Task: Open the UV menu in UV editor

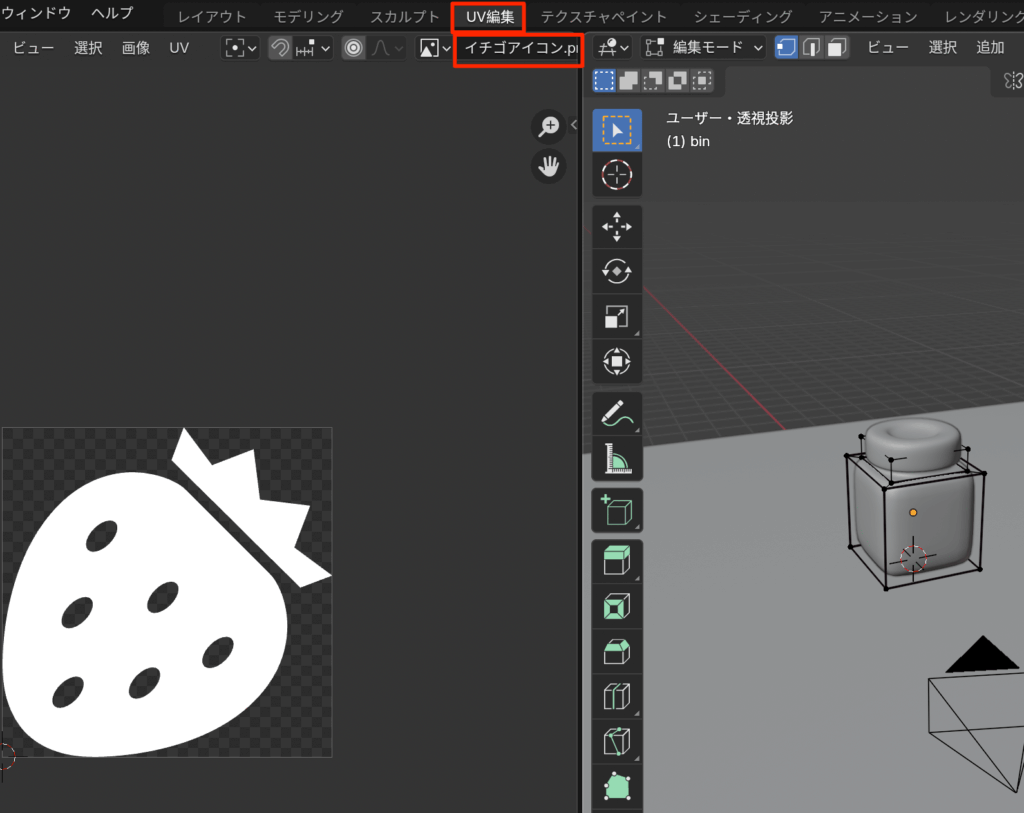Action: [x=179, y=48]
